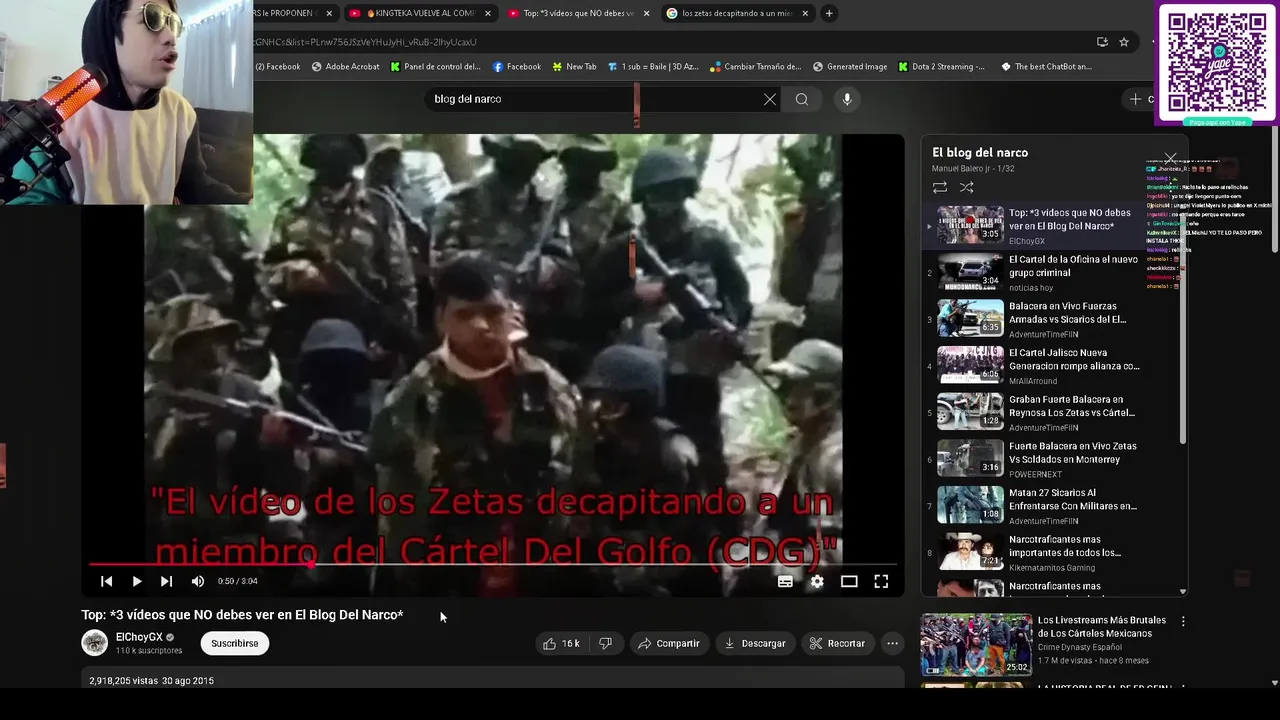Image resolution: width=1280 pixels, height=720 pixels.
Task: Click the magnifier search button
Action: click(802, 99)
